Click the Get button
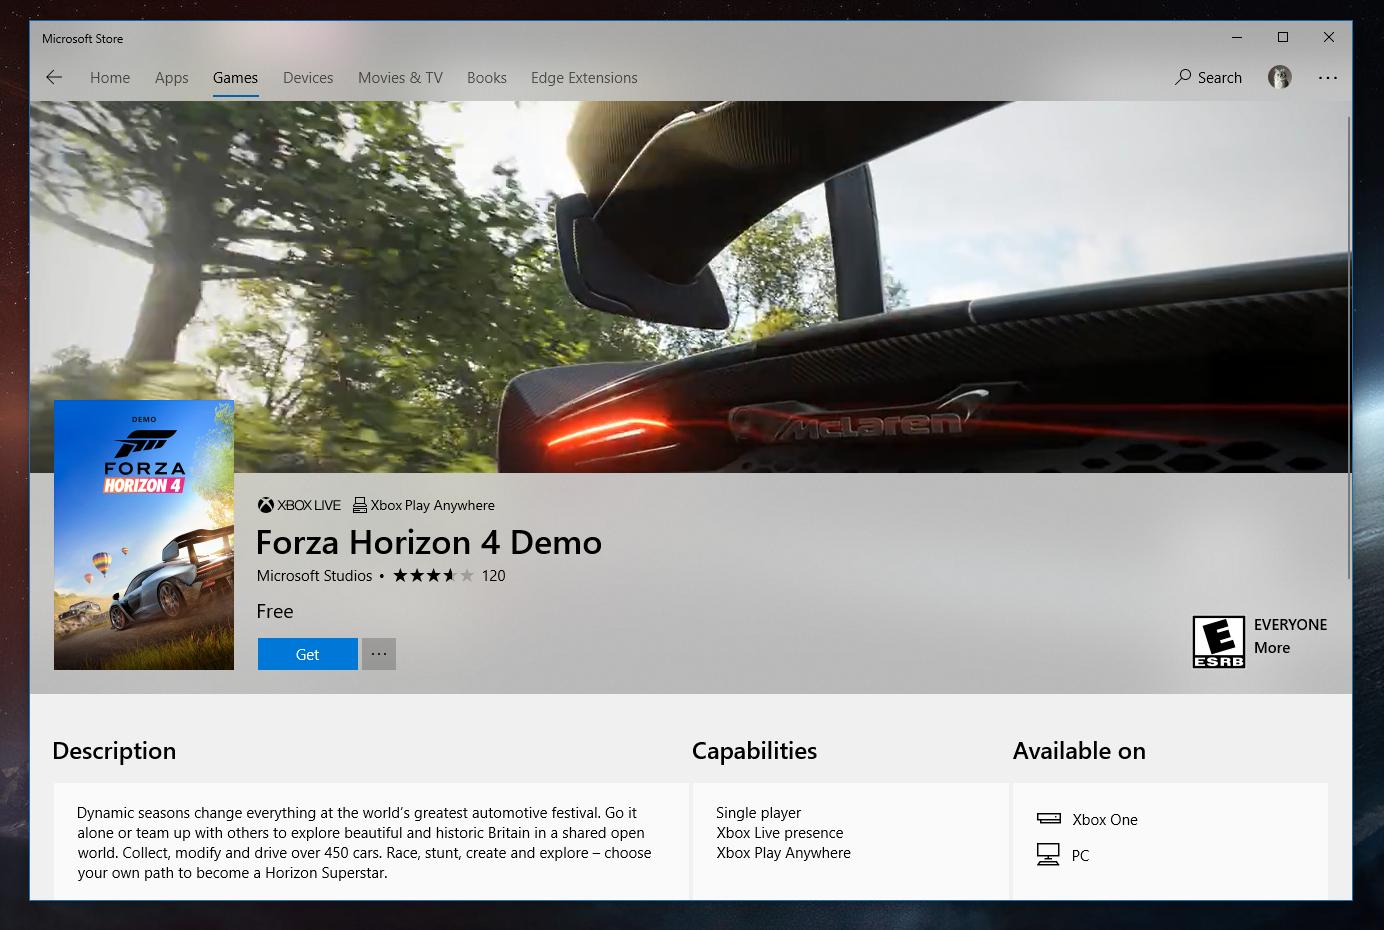The width and height of the screenshot is (1384, 930). point(307,654)
